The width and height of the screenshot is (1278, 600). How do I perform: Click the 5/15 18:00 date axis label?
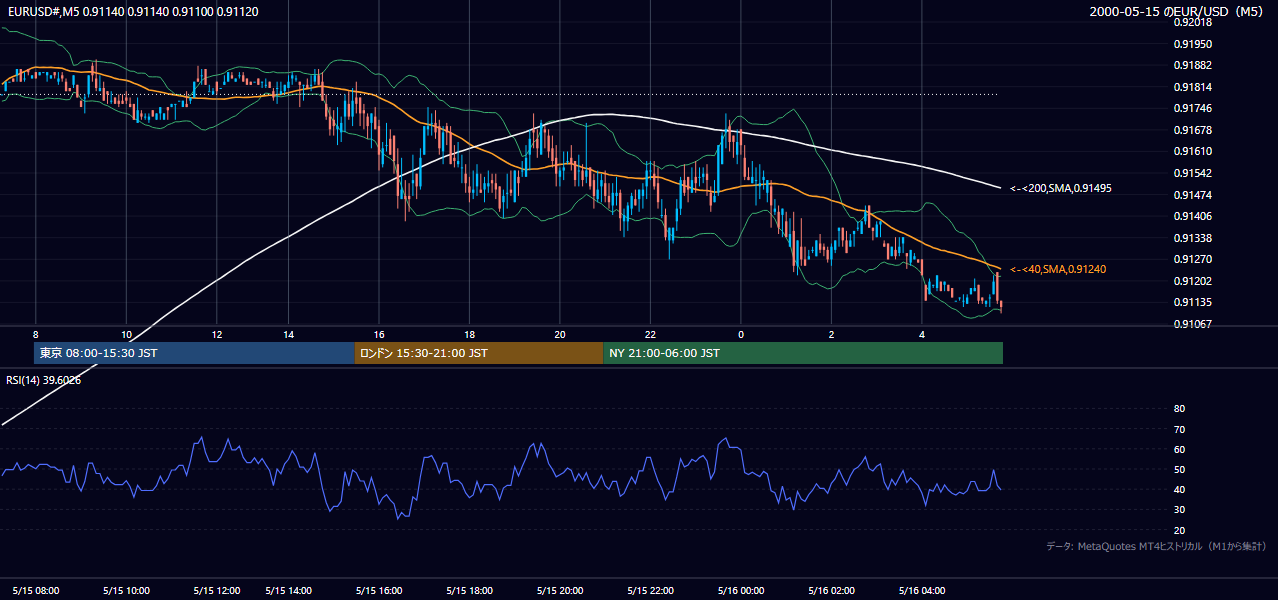[x=468, y=590]
